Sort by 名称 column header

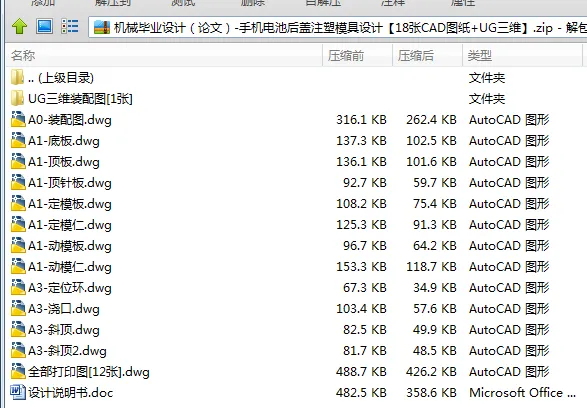pyautogui.click(x=164, y=55)
